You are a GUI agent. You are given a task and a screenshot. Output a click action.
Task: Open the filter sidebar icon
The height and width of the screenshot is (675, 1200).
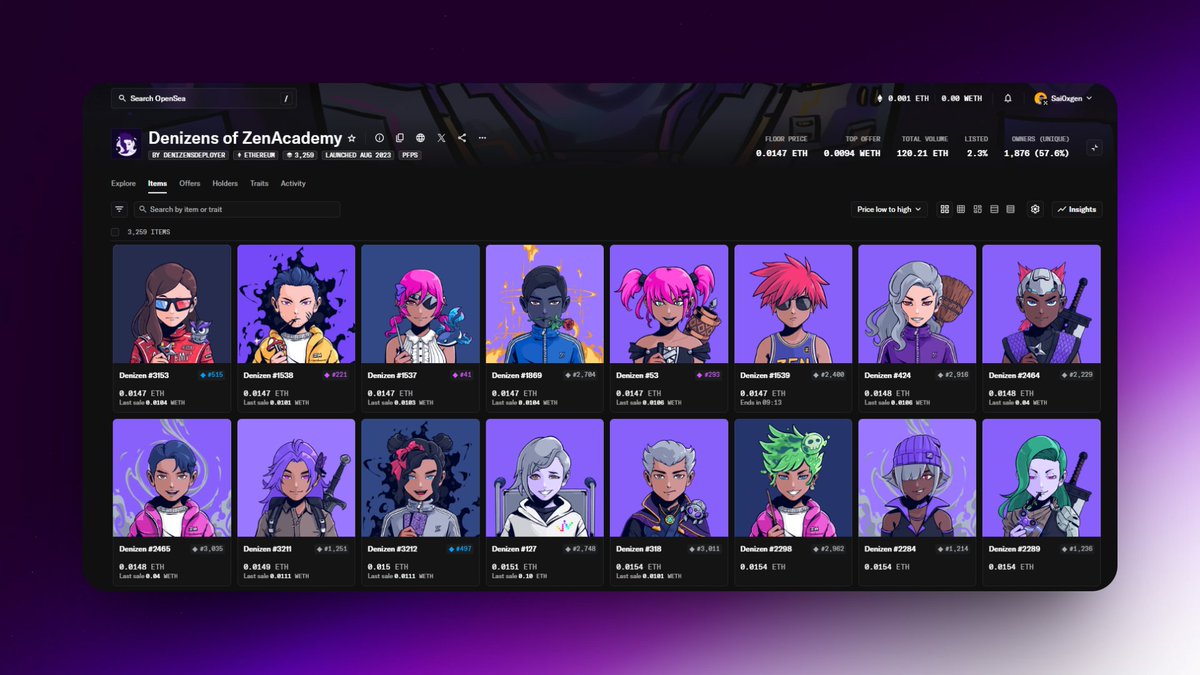[119, 209]
